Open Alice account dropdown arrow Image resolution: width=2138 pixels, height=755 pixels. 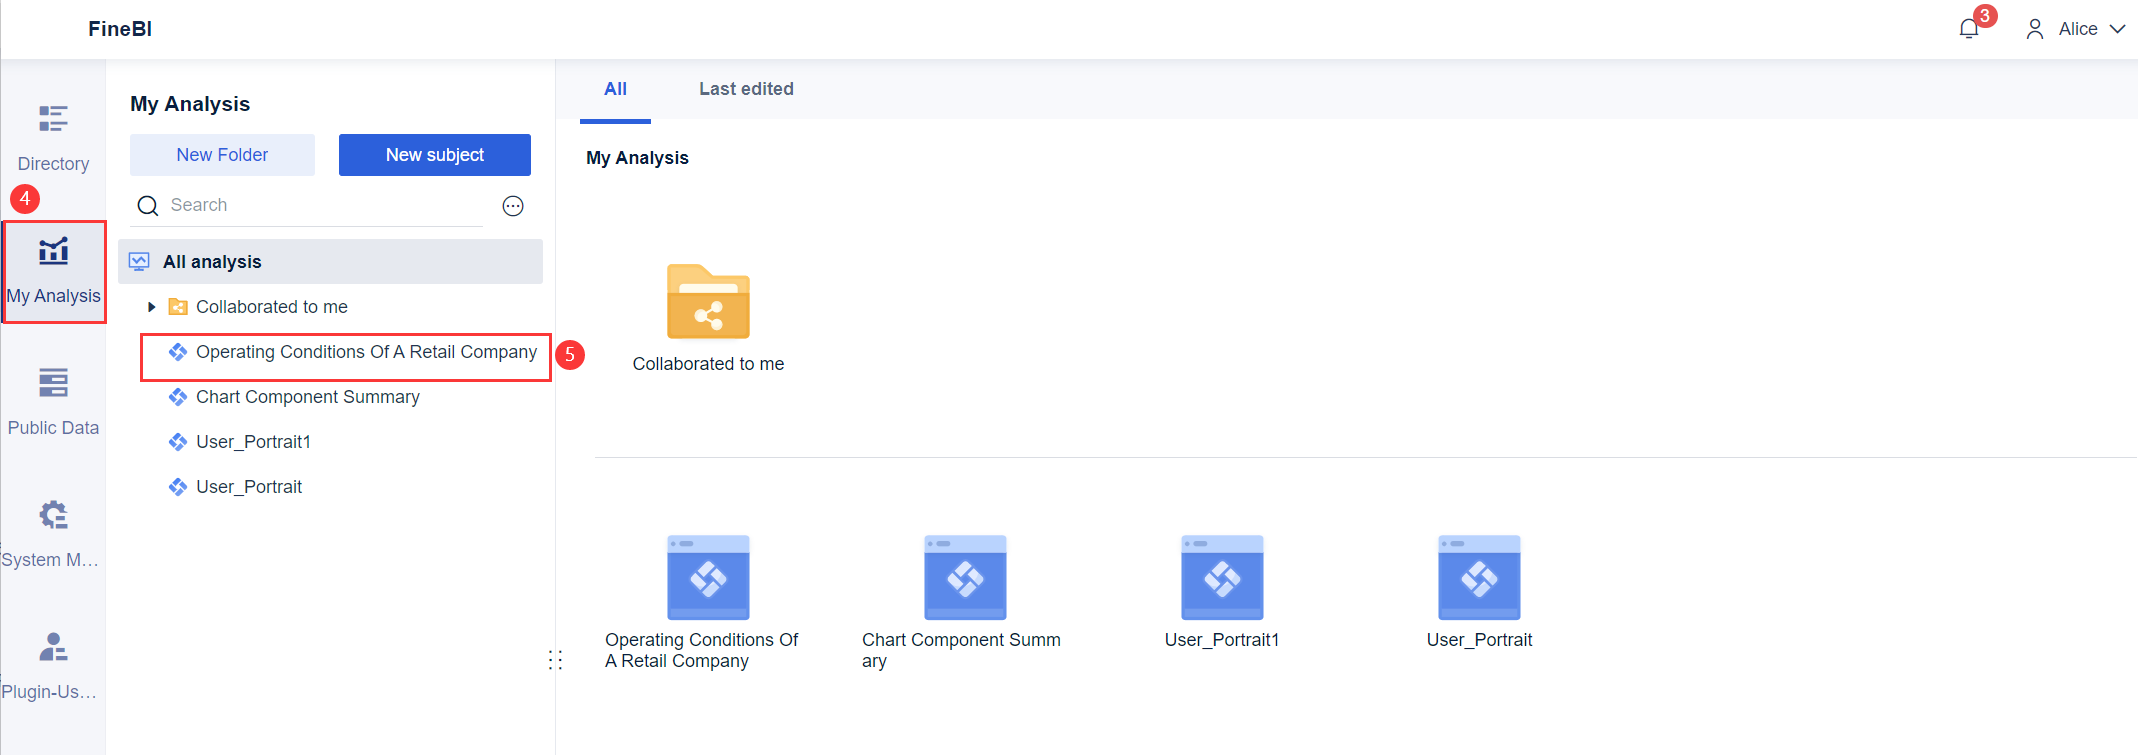pos(2117,29)
